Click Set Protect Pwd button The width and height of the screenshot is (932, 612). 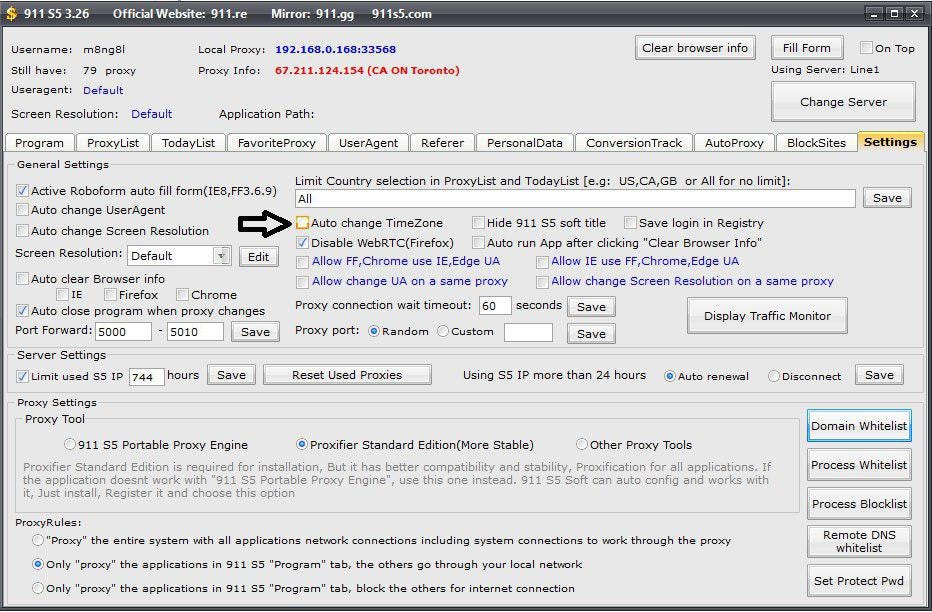point(859,581)
